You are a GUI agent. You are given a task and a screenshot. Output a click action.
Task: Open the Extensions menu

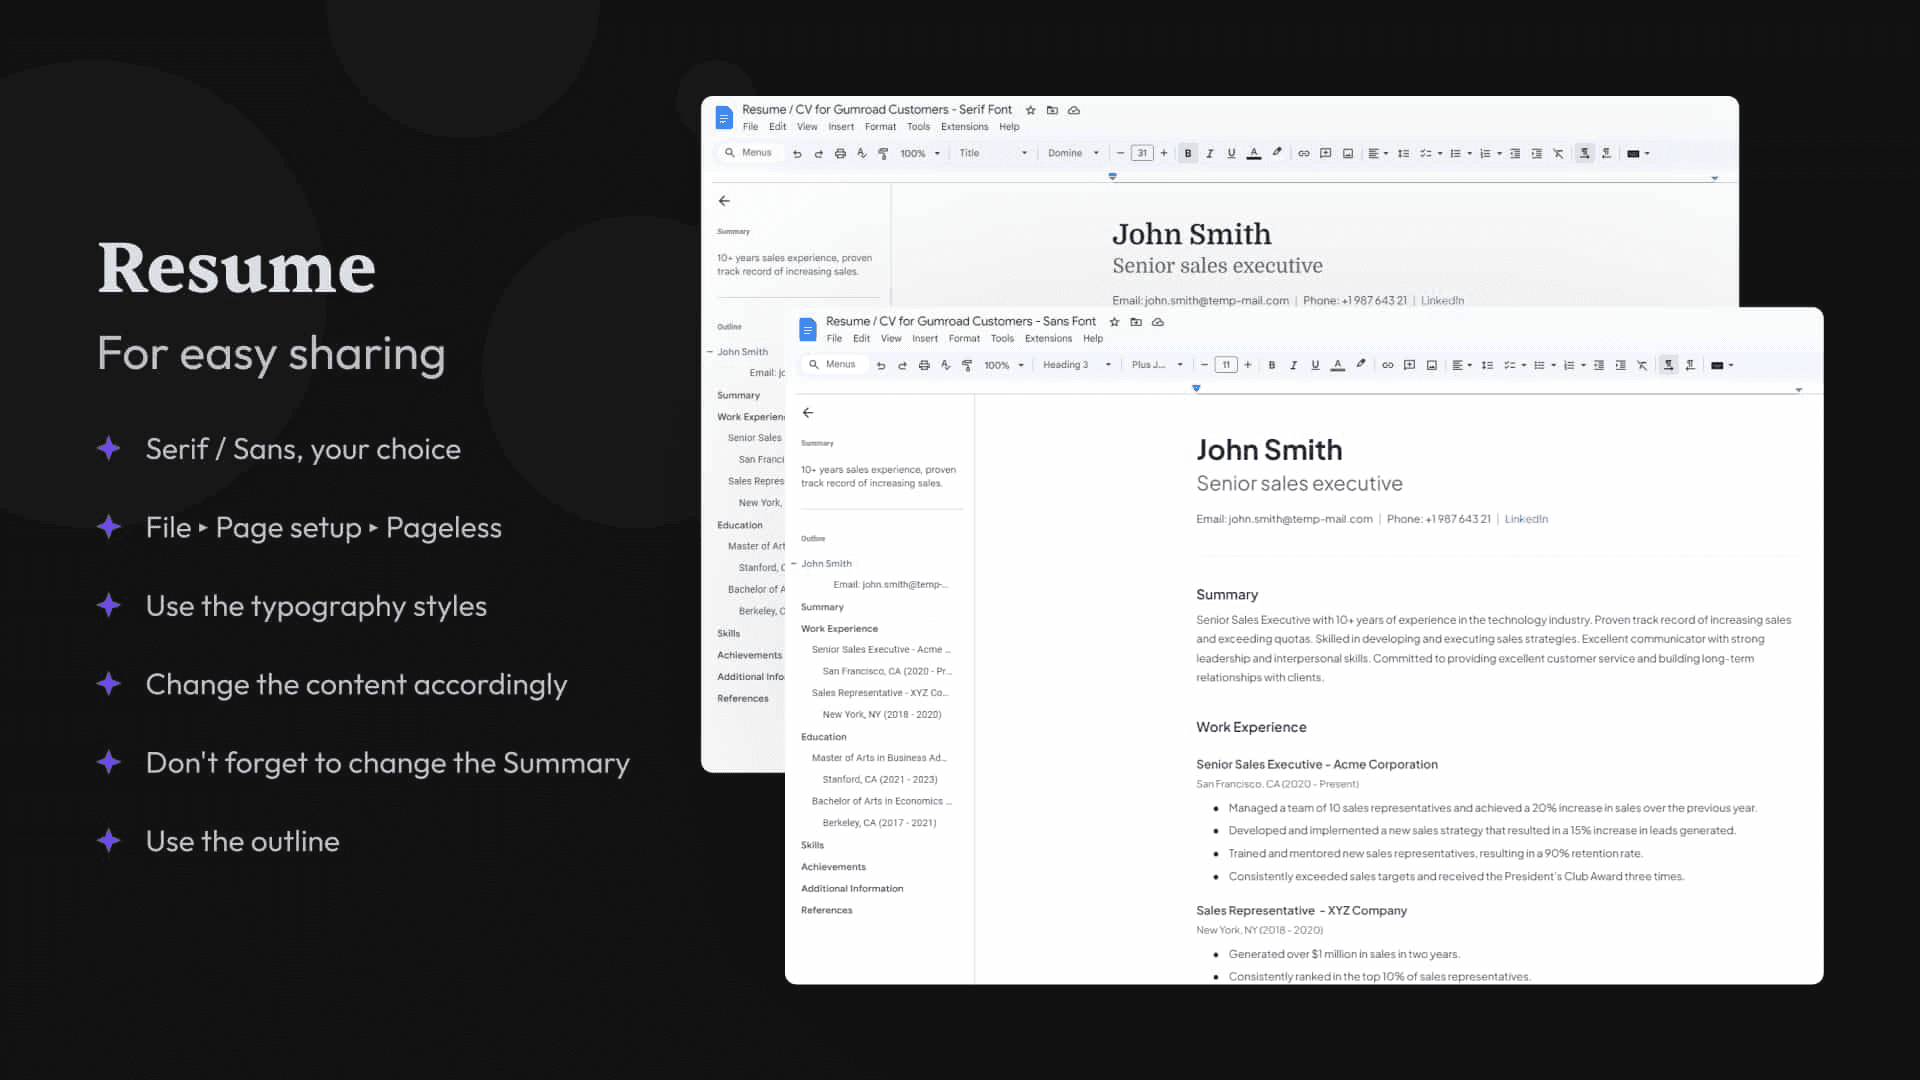[1048, 339]
